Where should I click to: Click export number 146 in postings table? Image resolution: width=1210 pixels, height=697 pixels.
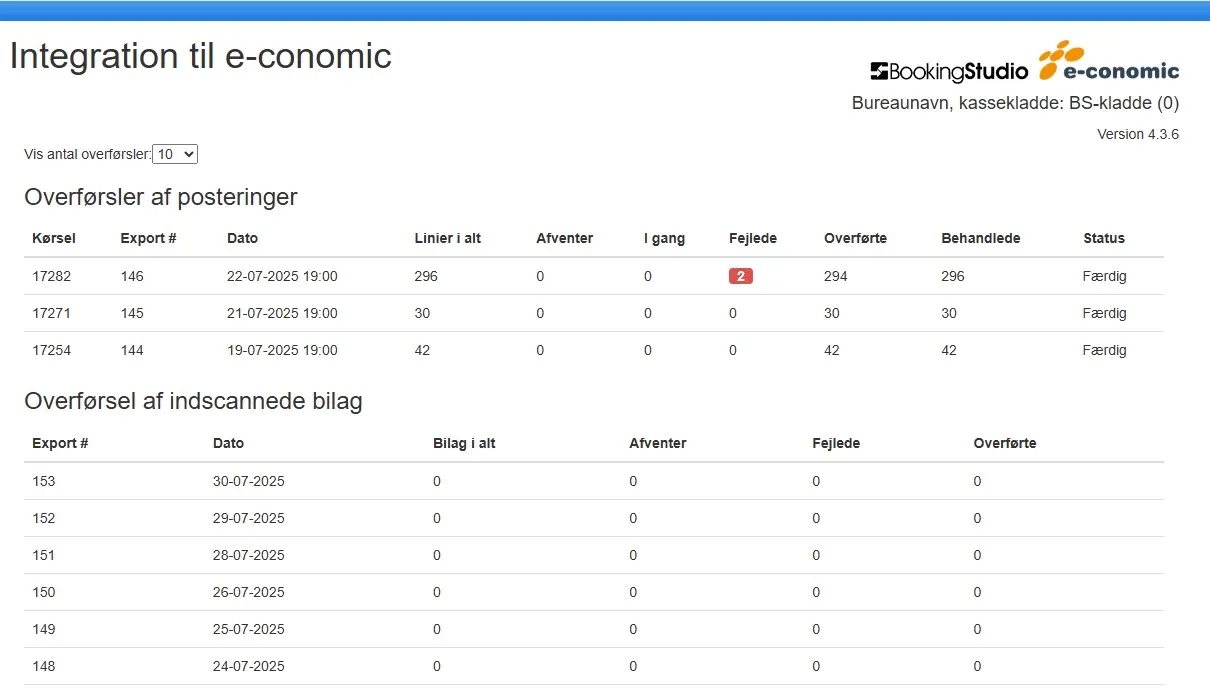[x=132, y=276]
